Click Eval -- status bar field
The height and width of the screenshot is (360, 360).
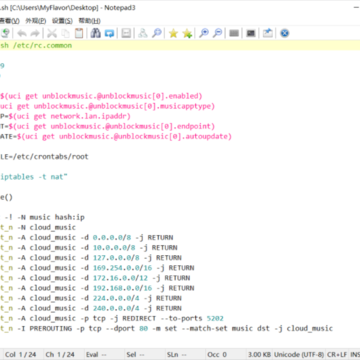click(96, 354)
